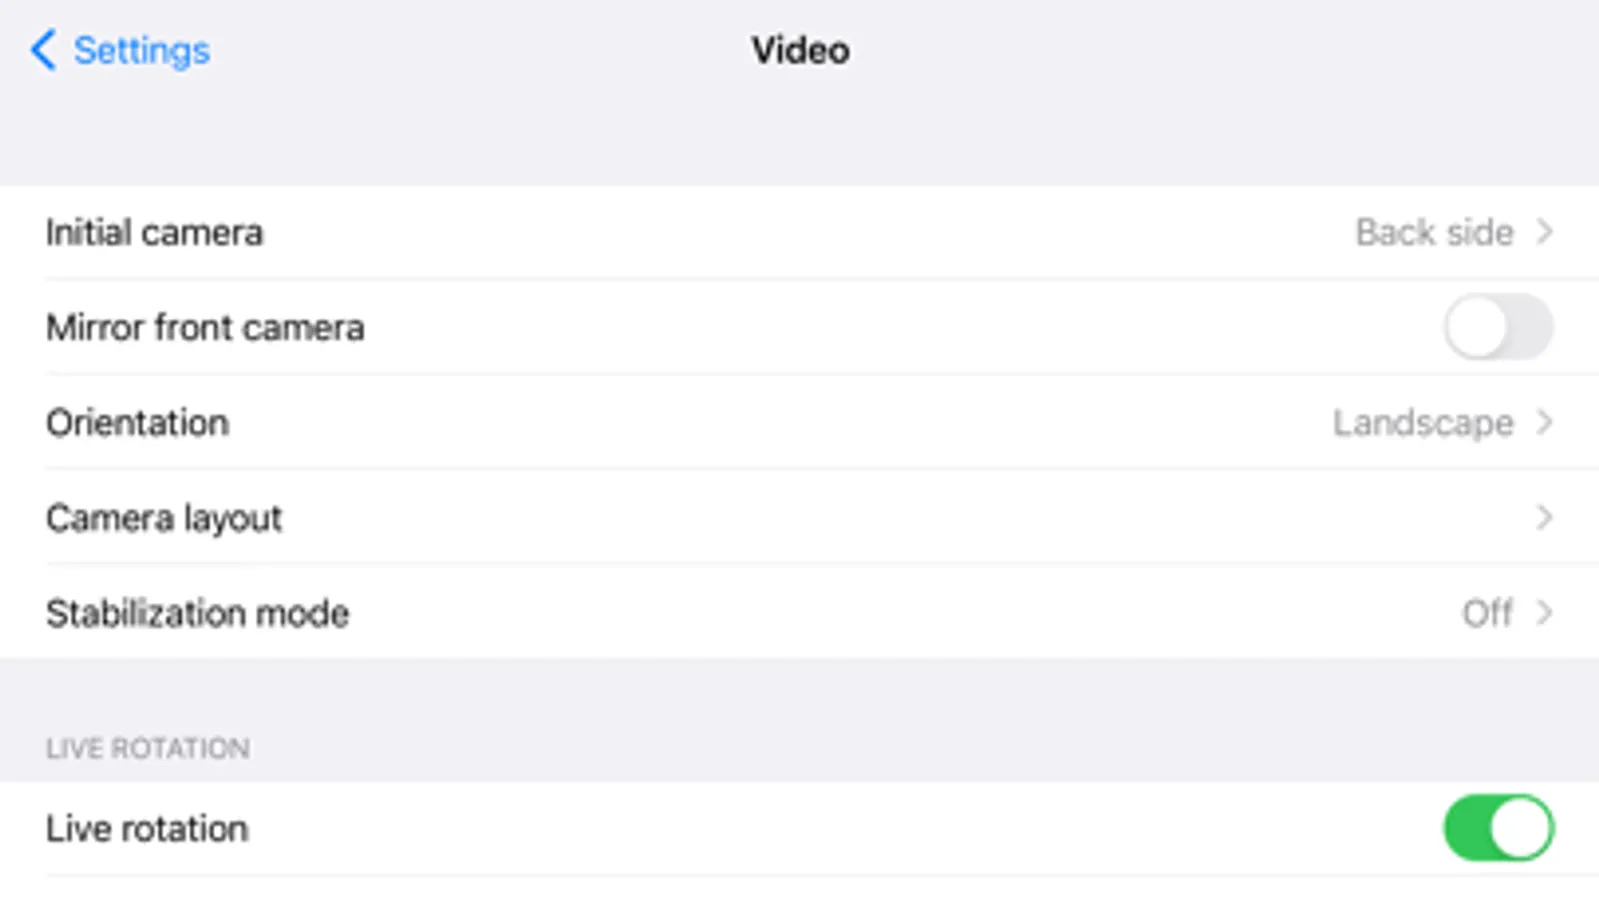1599x900 pixels.
Task: Enable the Mirror front camera switch
Action: tap(1497, 327)
